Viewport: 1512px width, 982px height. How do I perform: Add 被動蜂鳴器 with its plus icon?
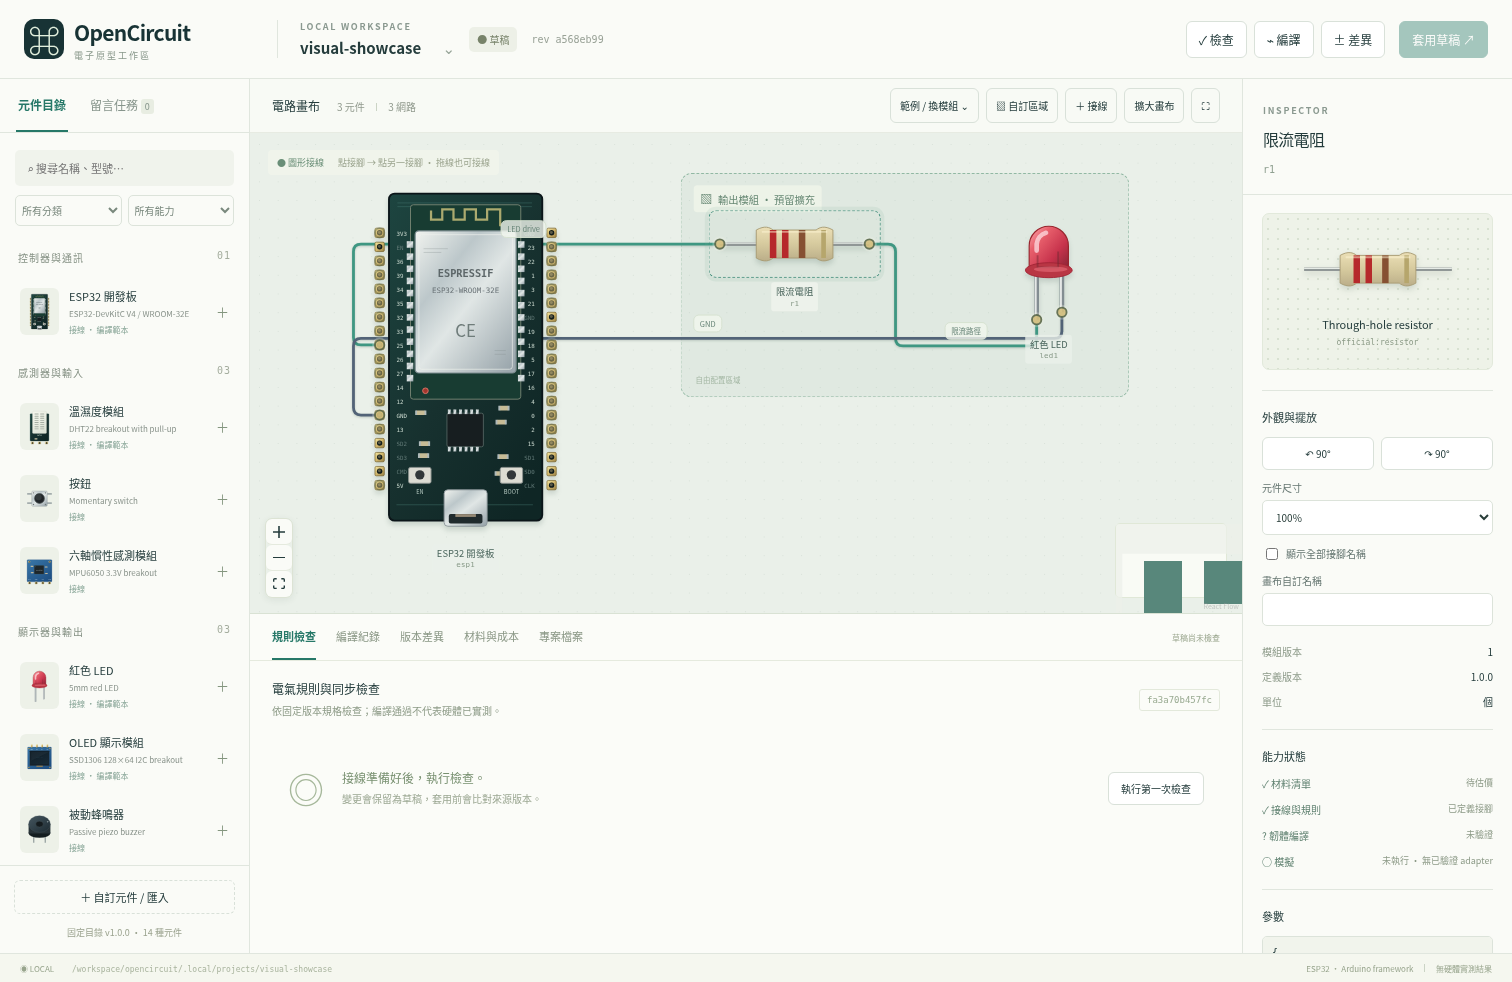(x=222, y=831)
